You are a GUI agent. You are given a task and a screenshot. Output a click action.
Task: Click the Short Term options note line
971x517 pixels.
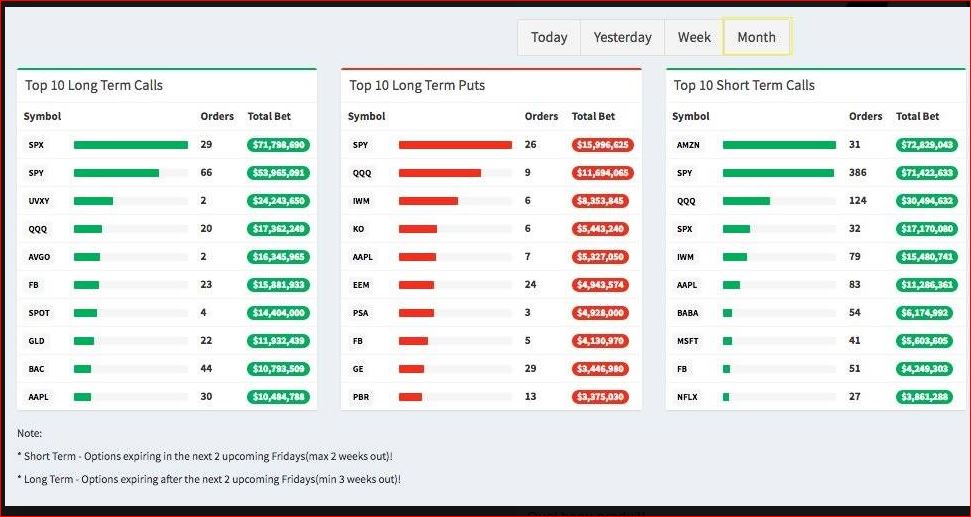point(205,456)
